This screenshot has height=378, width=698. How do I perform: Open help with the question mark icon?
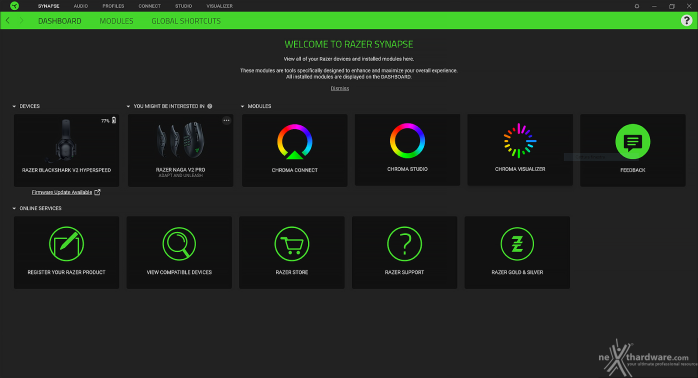(x=686, y=20)
